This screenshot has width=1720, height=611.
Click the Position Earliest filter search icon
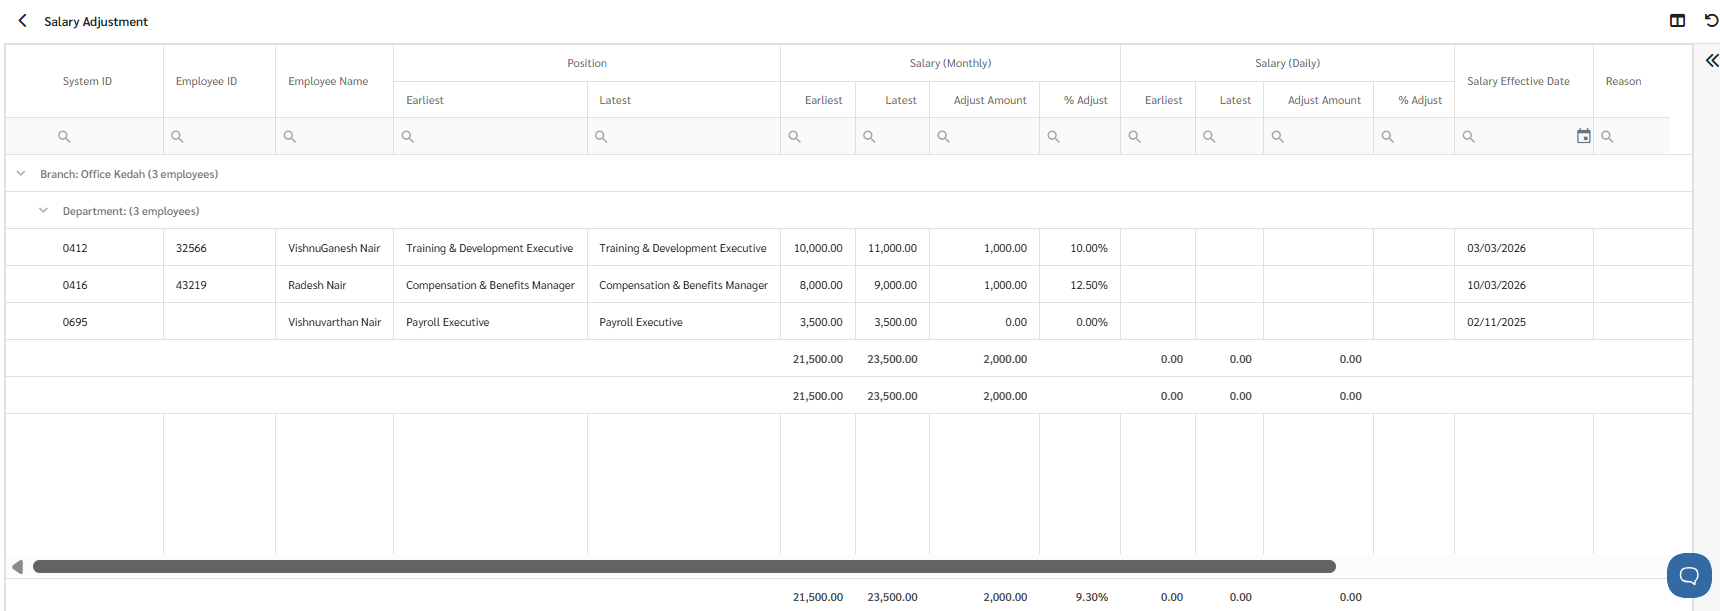click(407, 136)
